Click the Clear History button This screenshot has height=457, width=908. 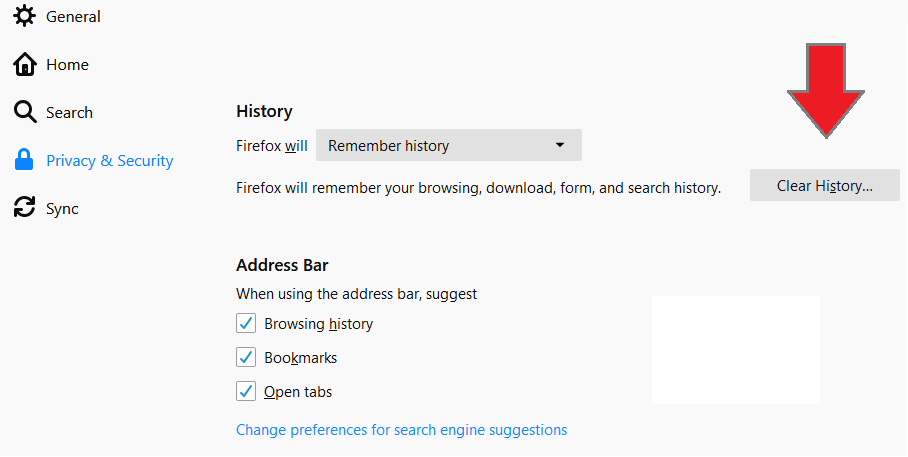point(825,185)
